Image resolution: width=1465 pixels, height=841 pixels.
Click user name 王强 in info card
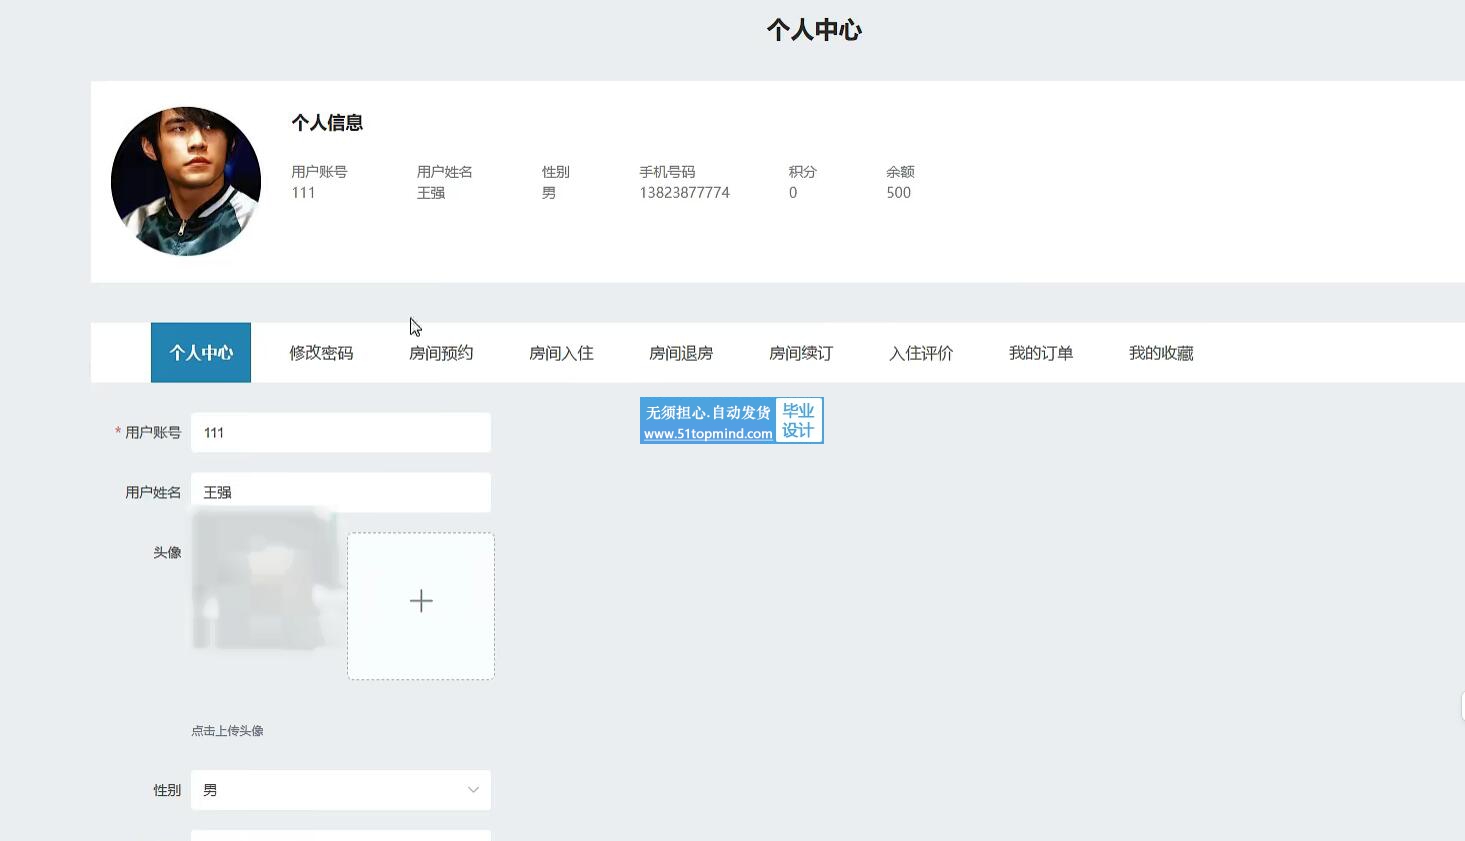[x=431, y=193]
